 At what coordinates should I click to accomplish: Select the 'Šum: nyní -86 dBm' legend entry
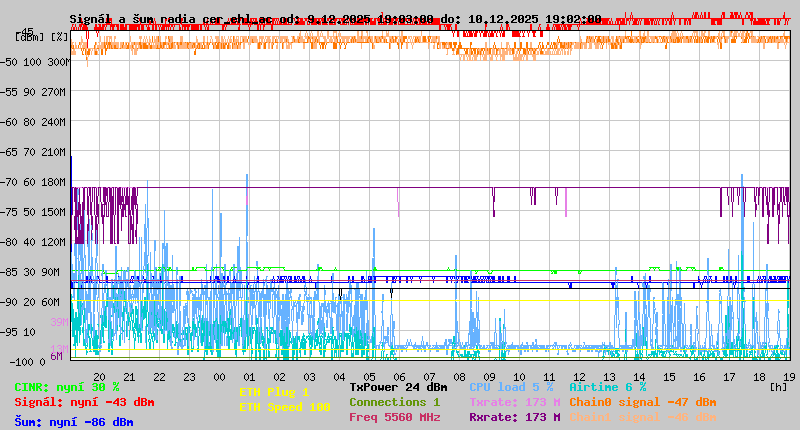point(74,422)
